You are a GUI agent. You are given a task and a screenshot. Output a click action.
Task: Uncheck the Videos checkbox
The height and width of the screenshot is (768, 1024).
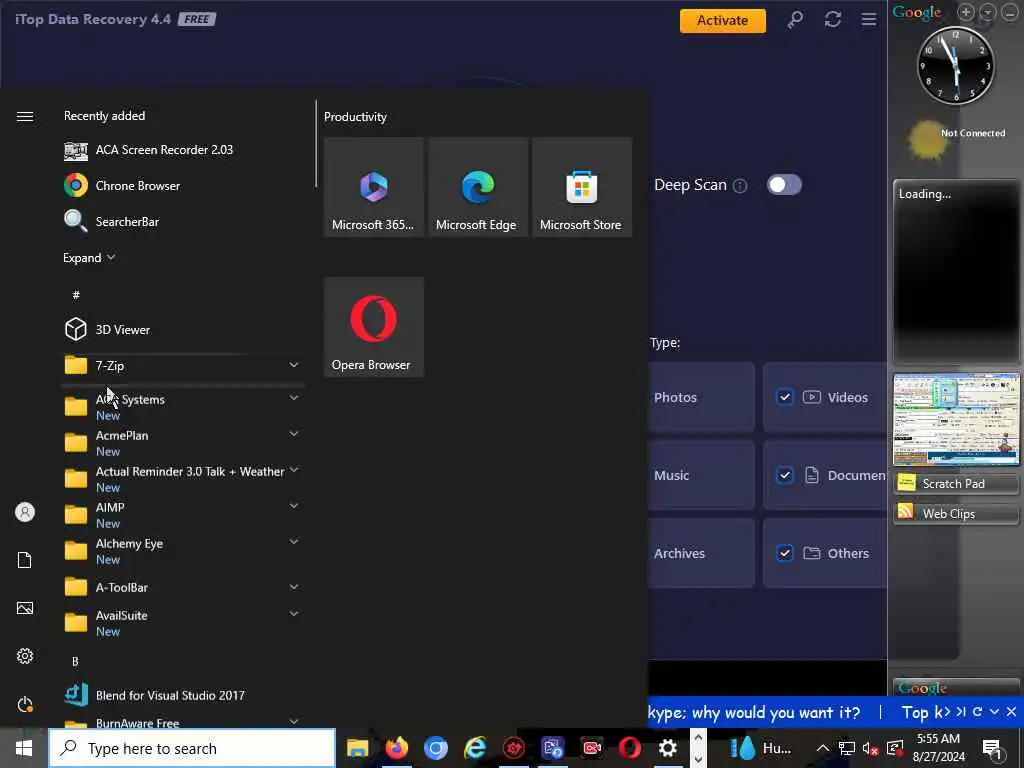tap(784, 397)
